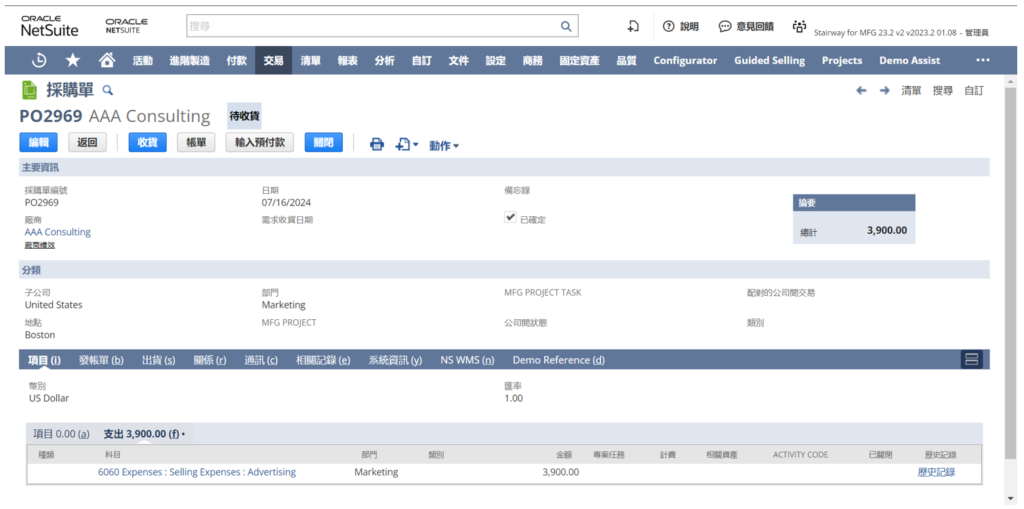Open the shortcuts star icon

point(72,60)
